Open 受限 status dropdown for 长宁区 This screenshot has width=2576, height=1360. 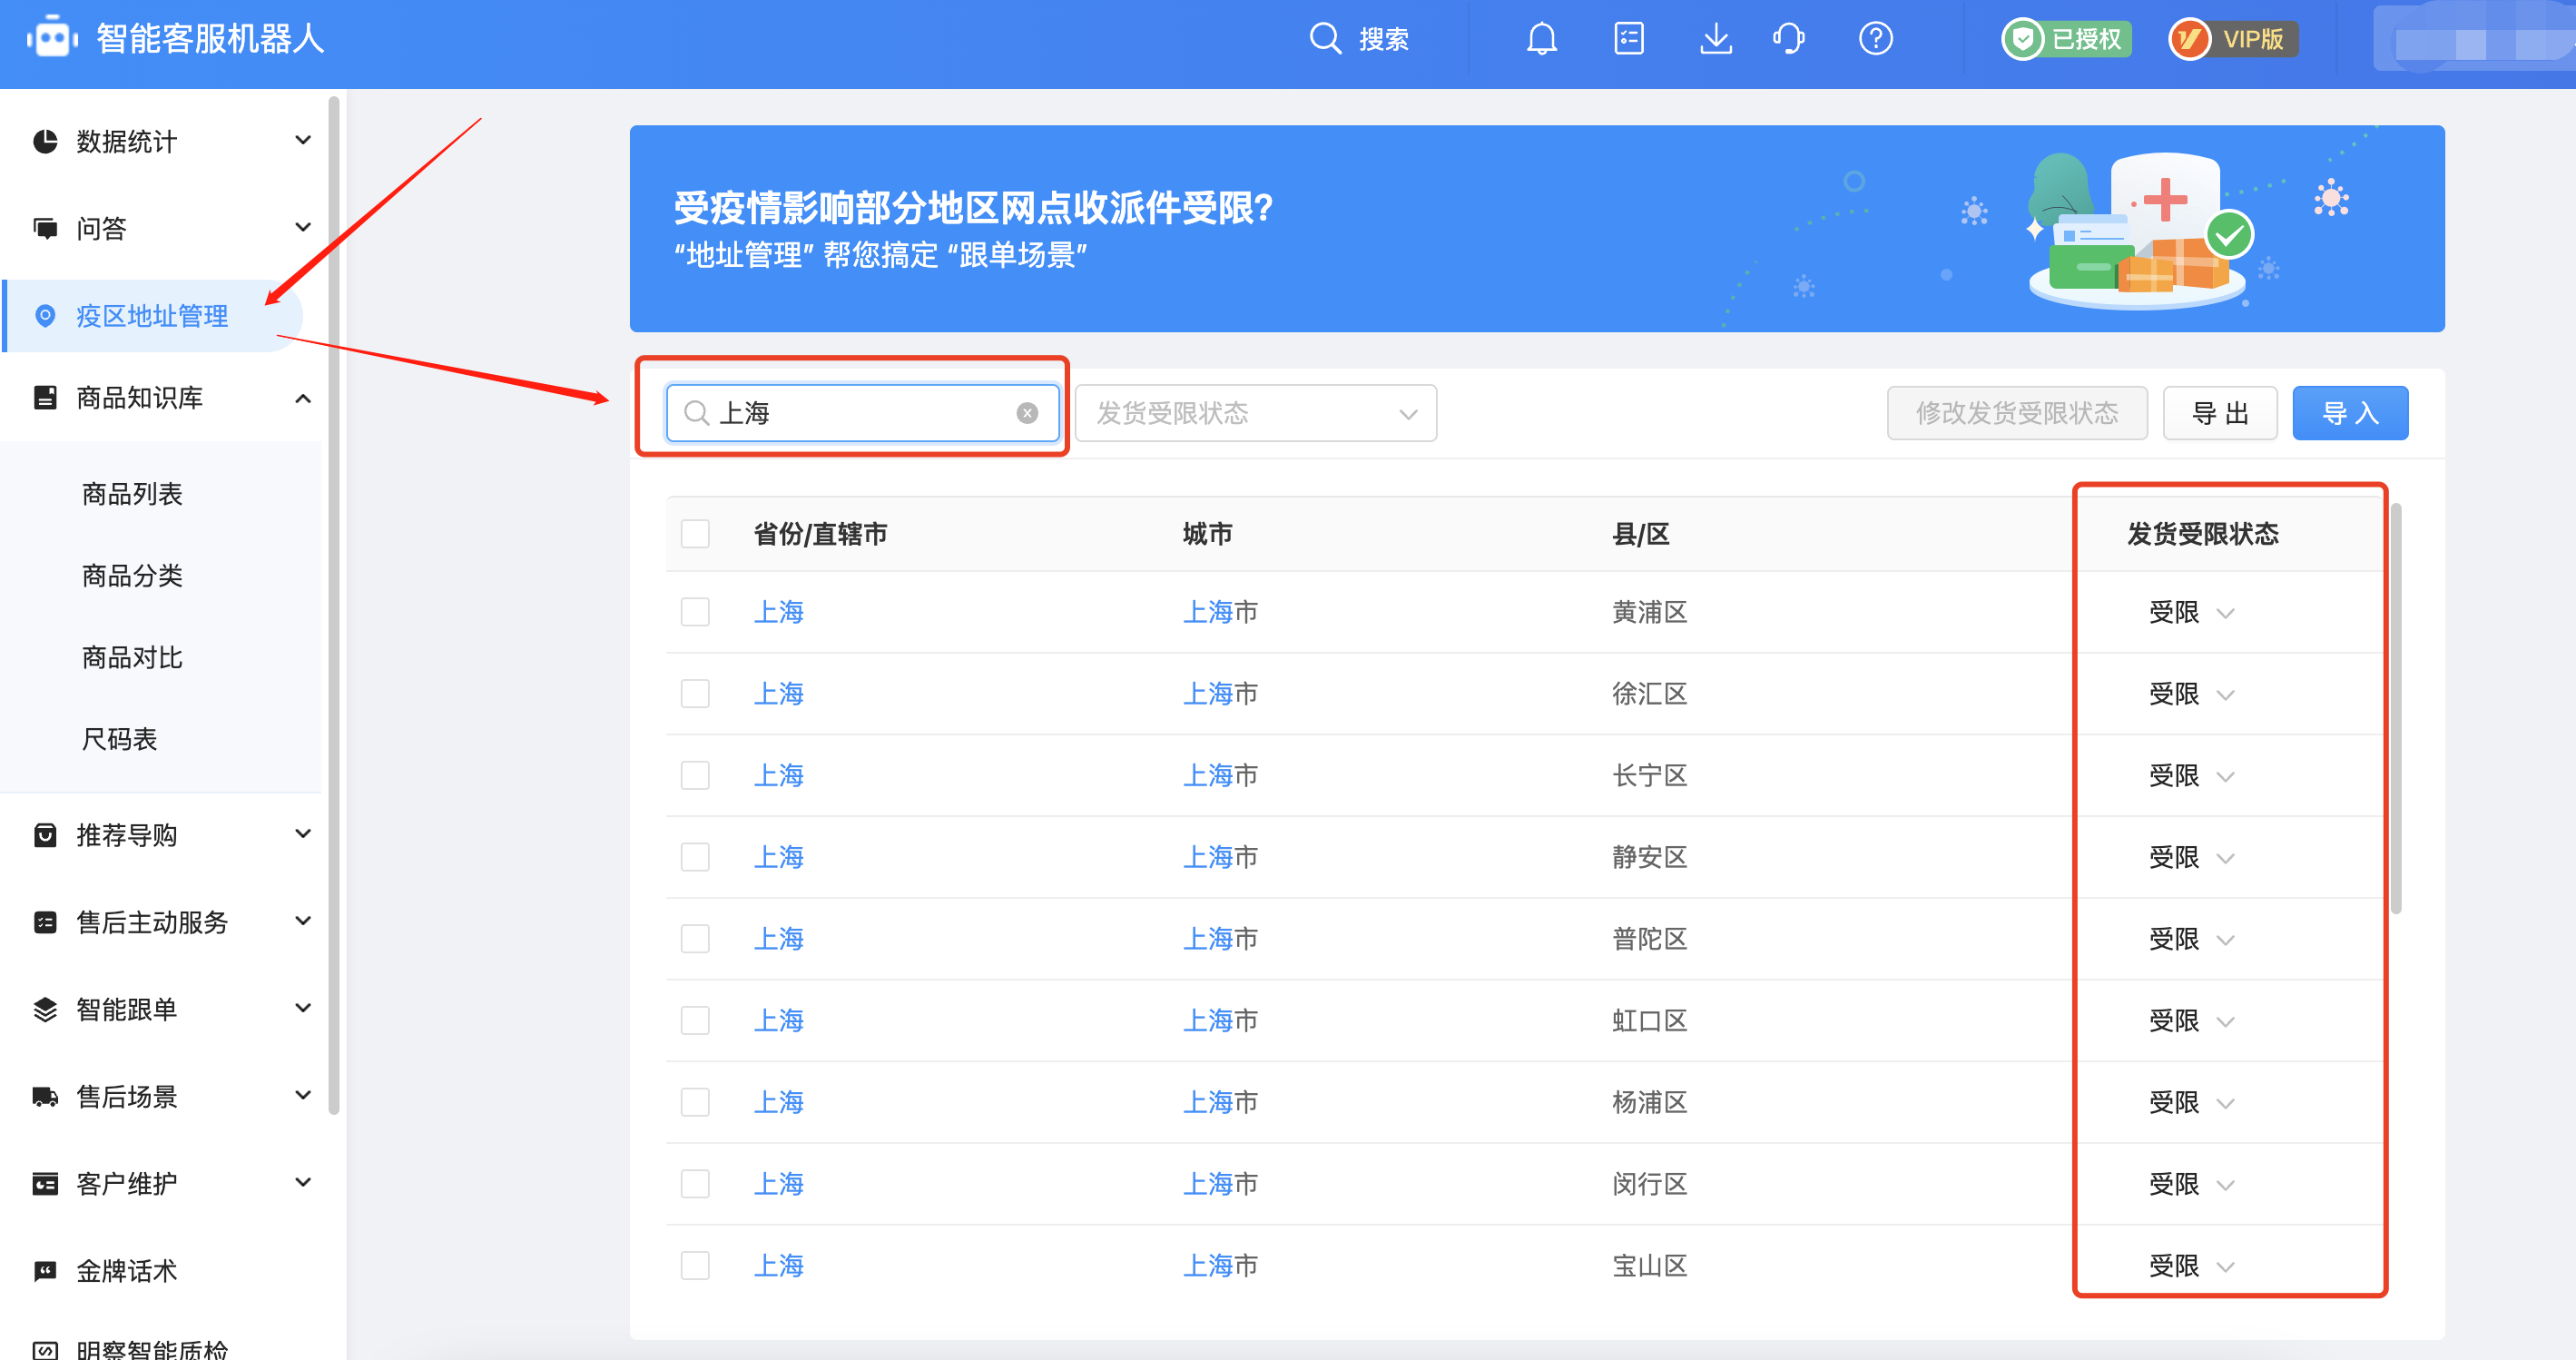pyautogui.click(x=2191, y=776)
